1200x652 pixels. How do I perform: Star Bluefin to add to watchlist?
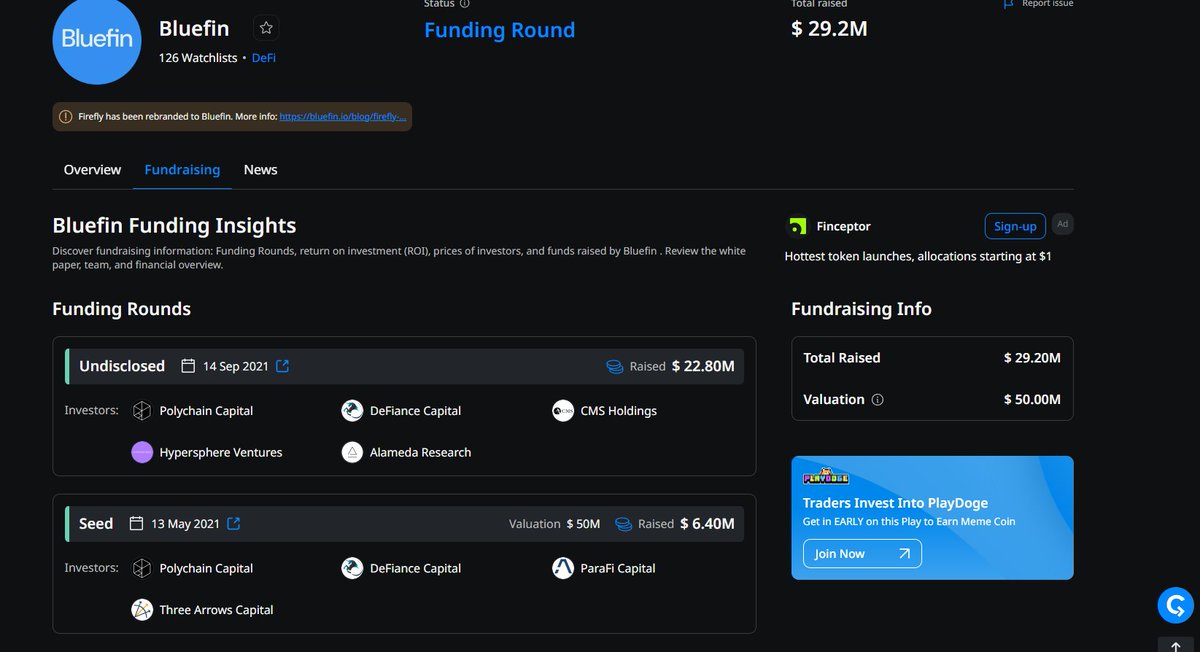(x=266, y=28)
